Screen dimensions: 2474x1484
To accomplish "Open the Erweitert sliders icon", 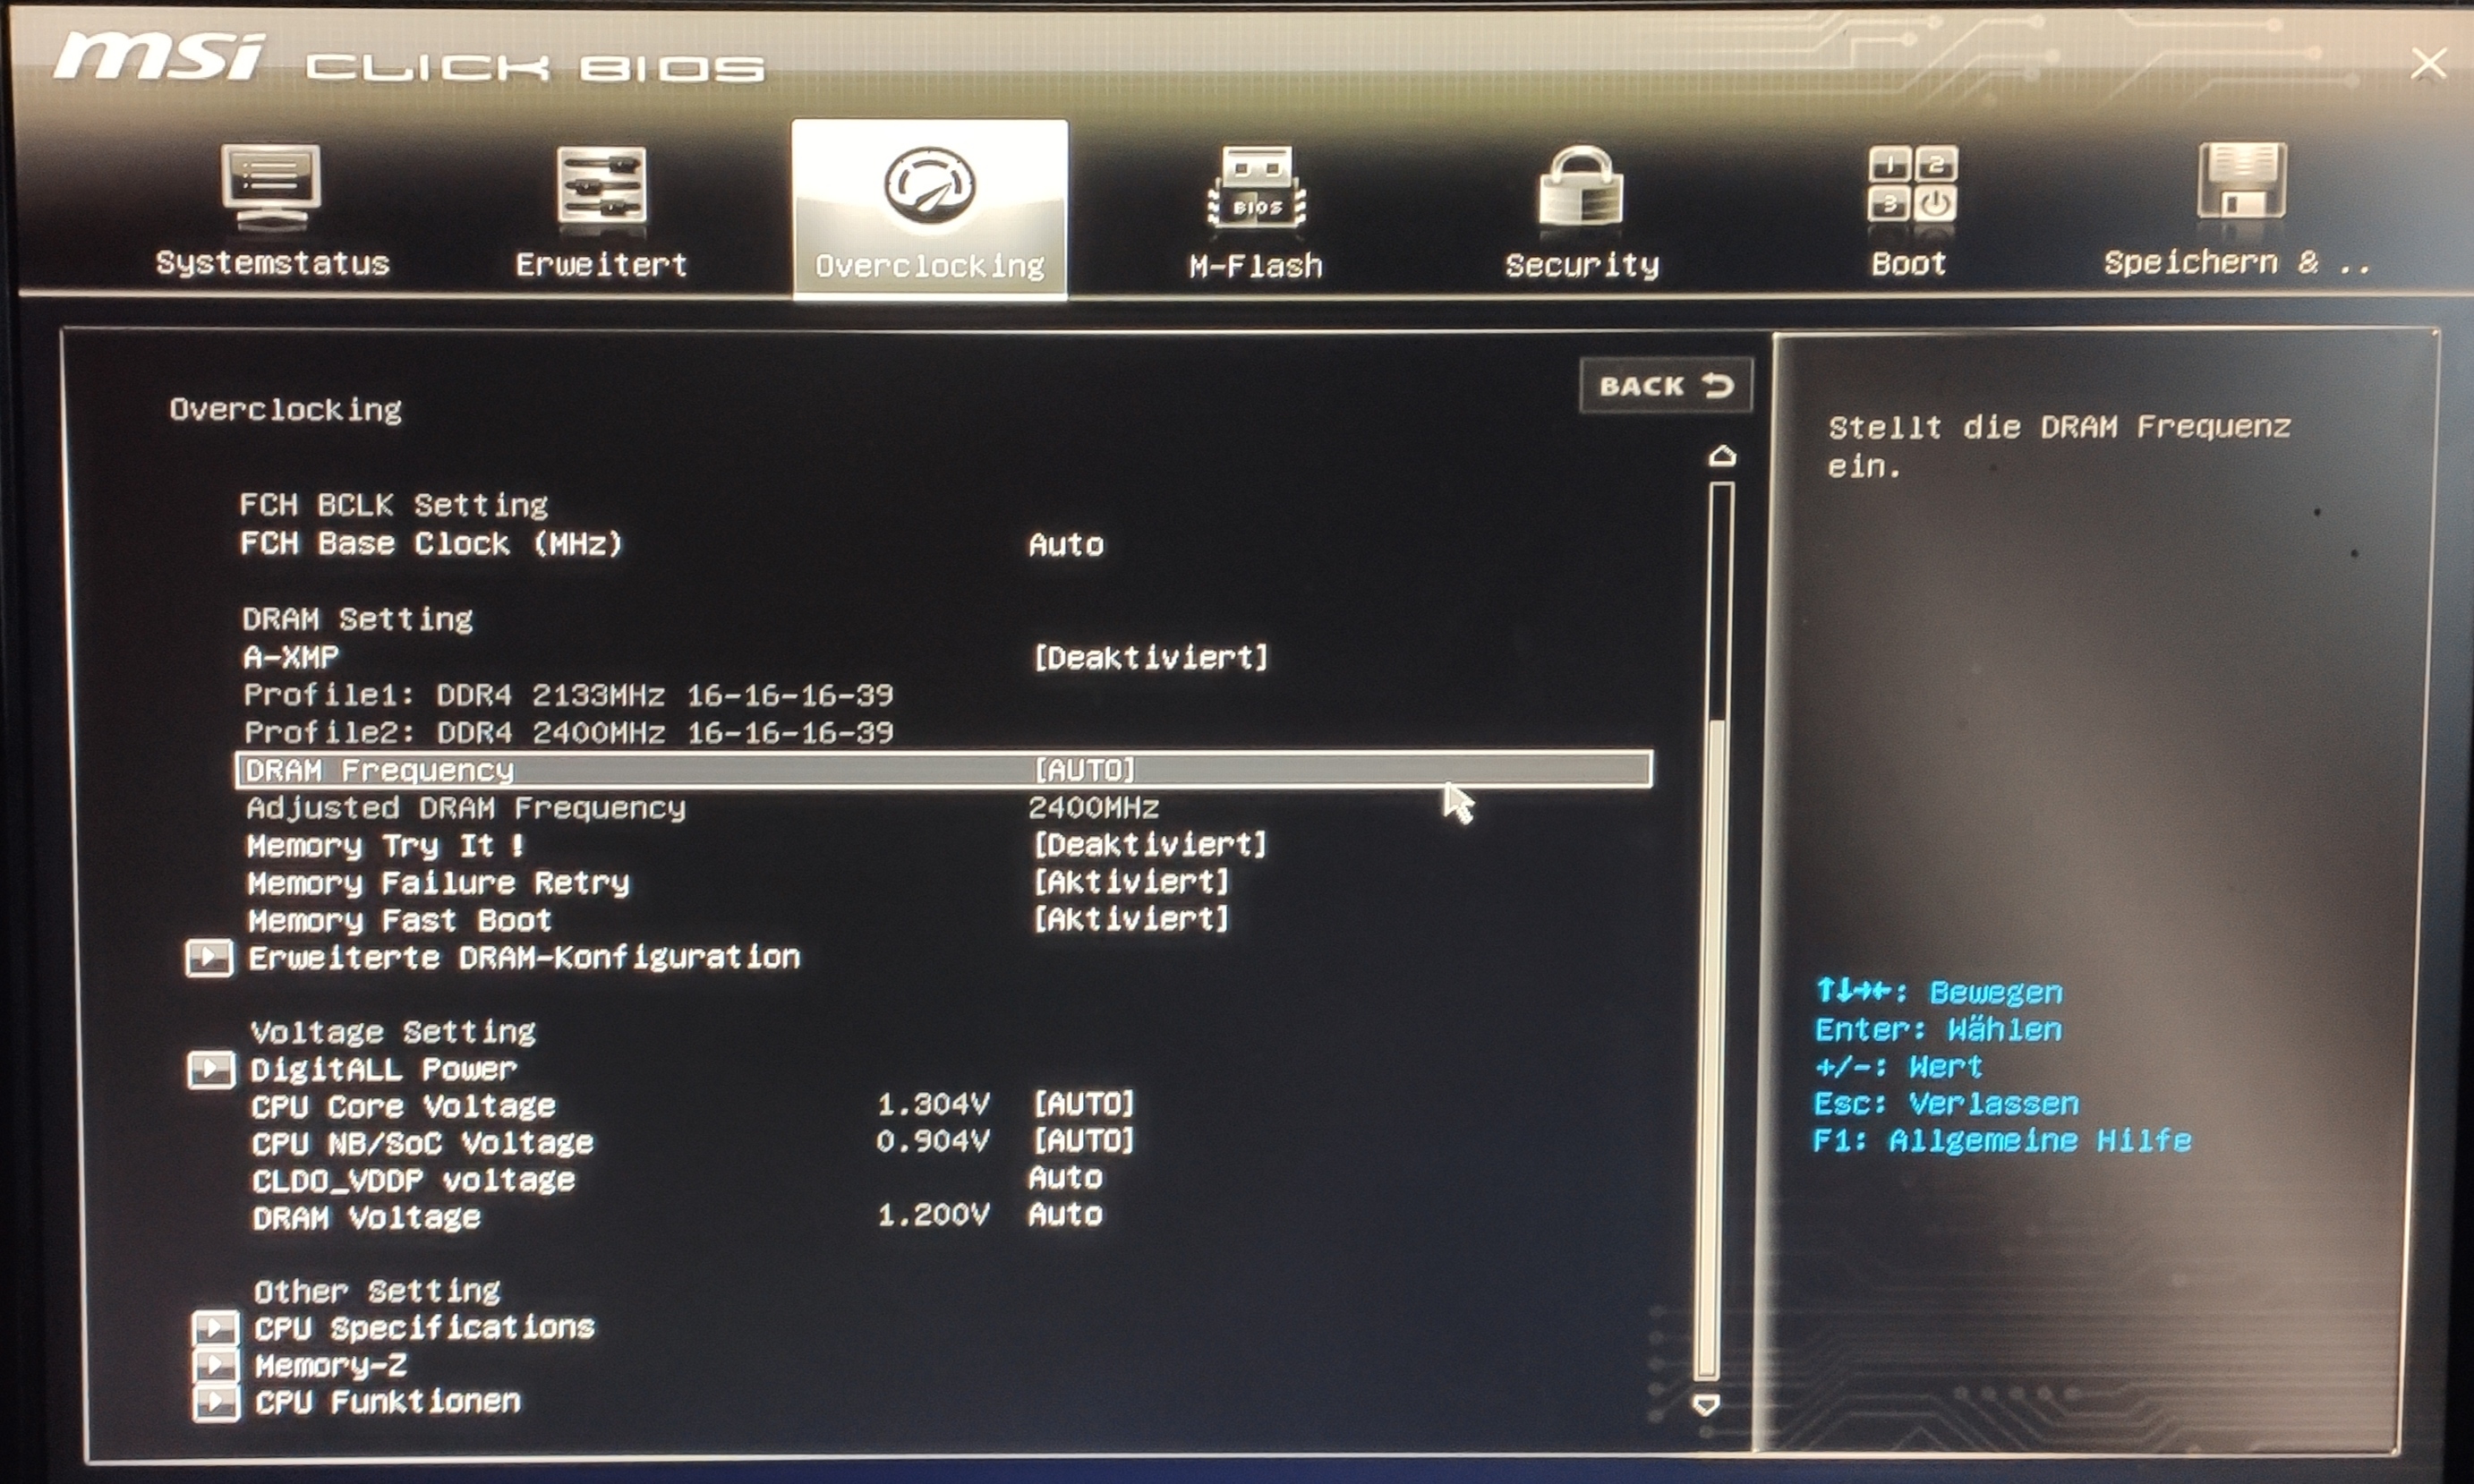I will tap(601, 186).
